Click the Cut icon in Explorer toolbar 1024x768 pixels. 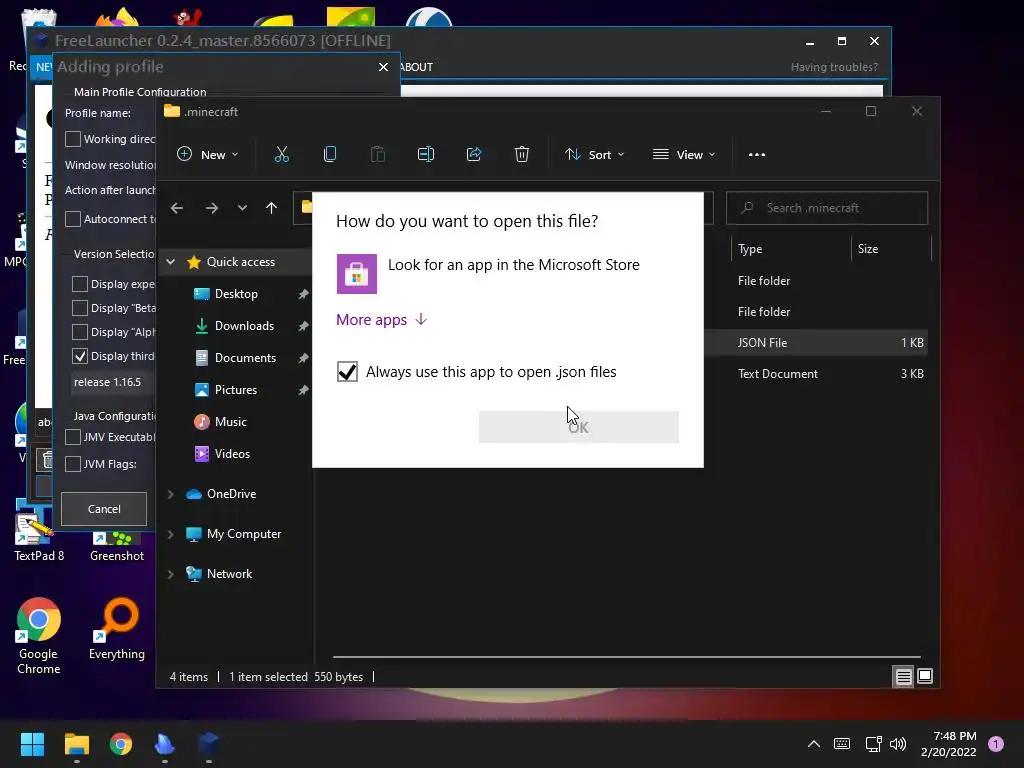coord(281,155)
